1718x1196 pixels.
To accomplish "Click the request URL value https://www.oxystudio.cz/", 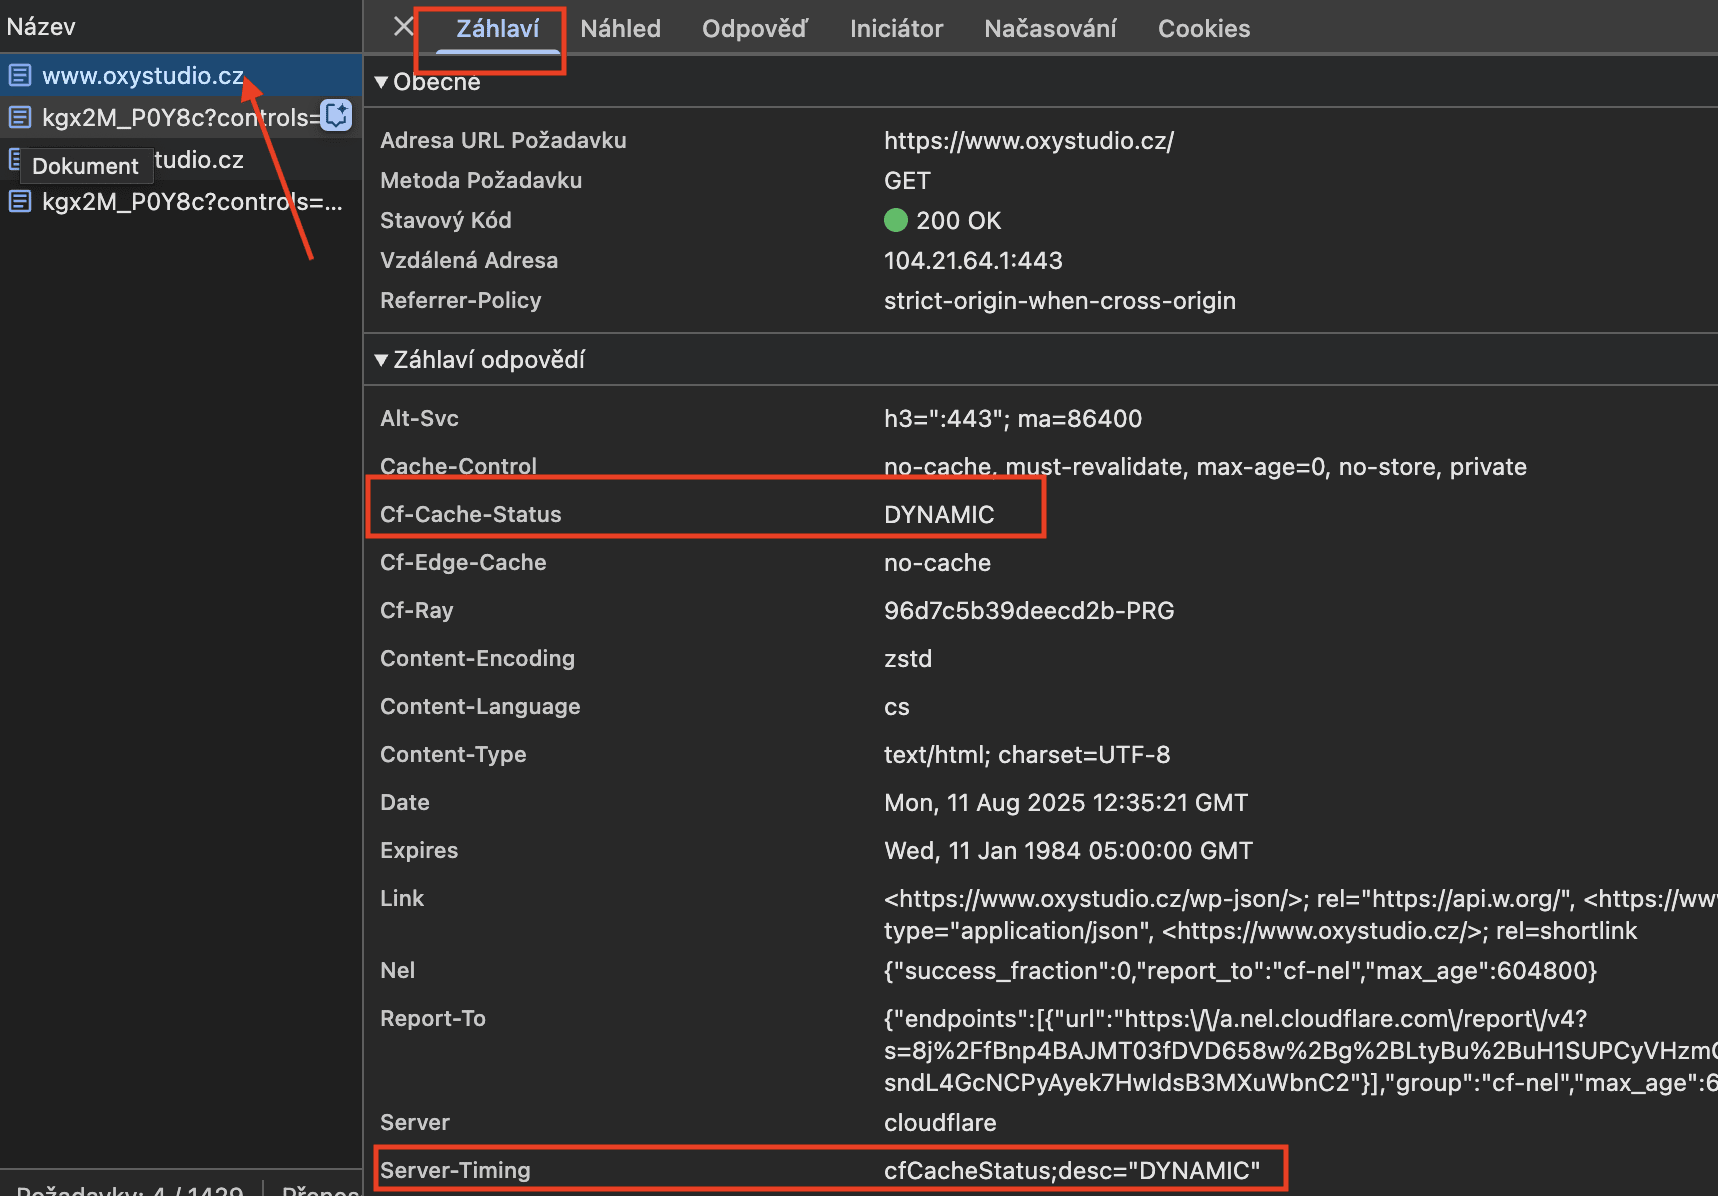I will tap(1029, 141).
